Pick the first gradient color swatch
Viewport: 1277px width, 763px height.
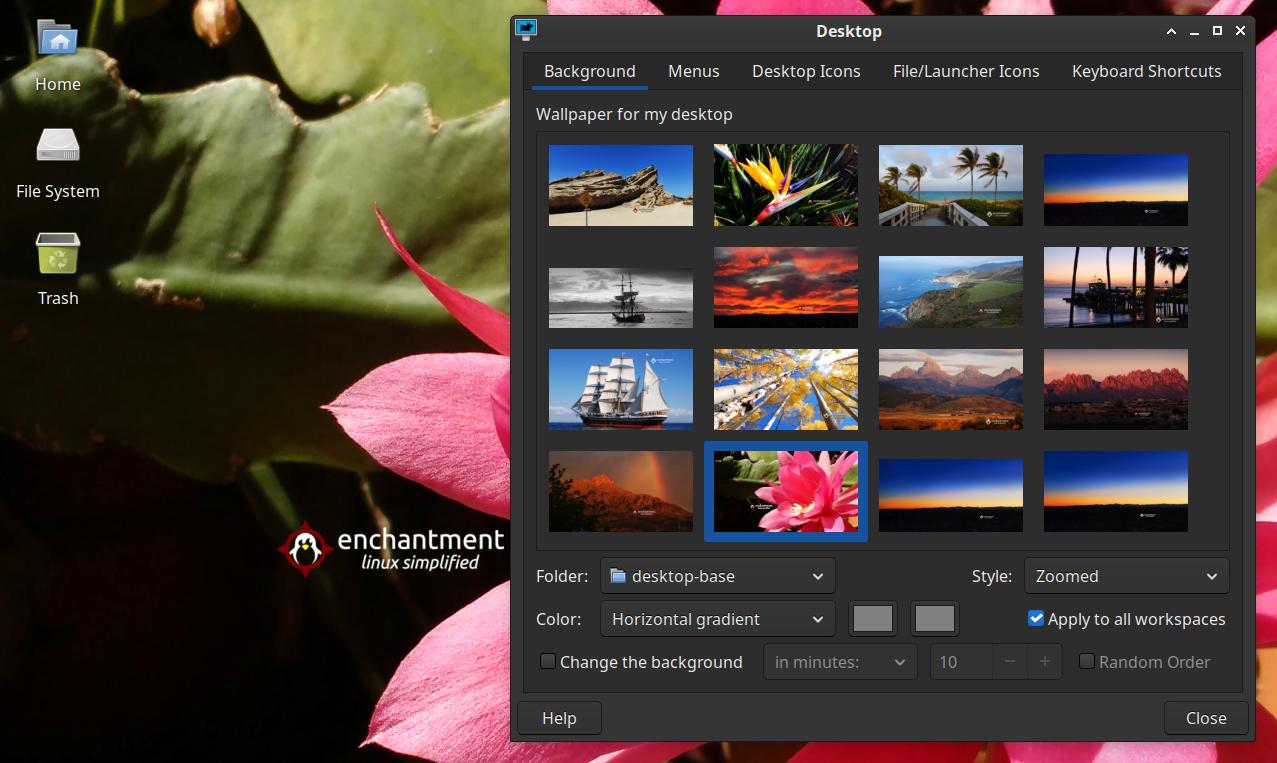coord(873,619)
